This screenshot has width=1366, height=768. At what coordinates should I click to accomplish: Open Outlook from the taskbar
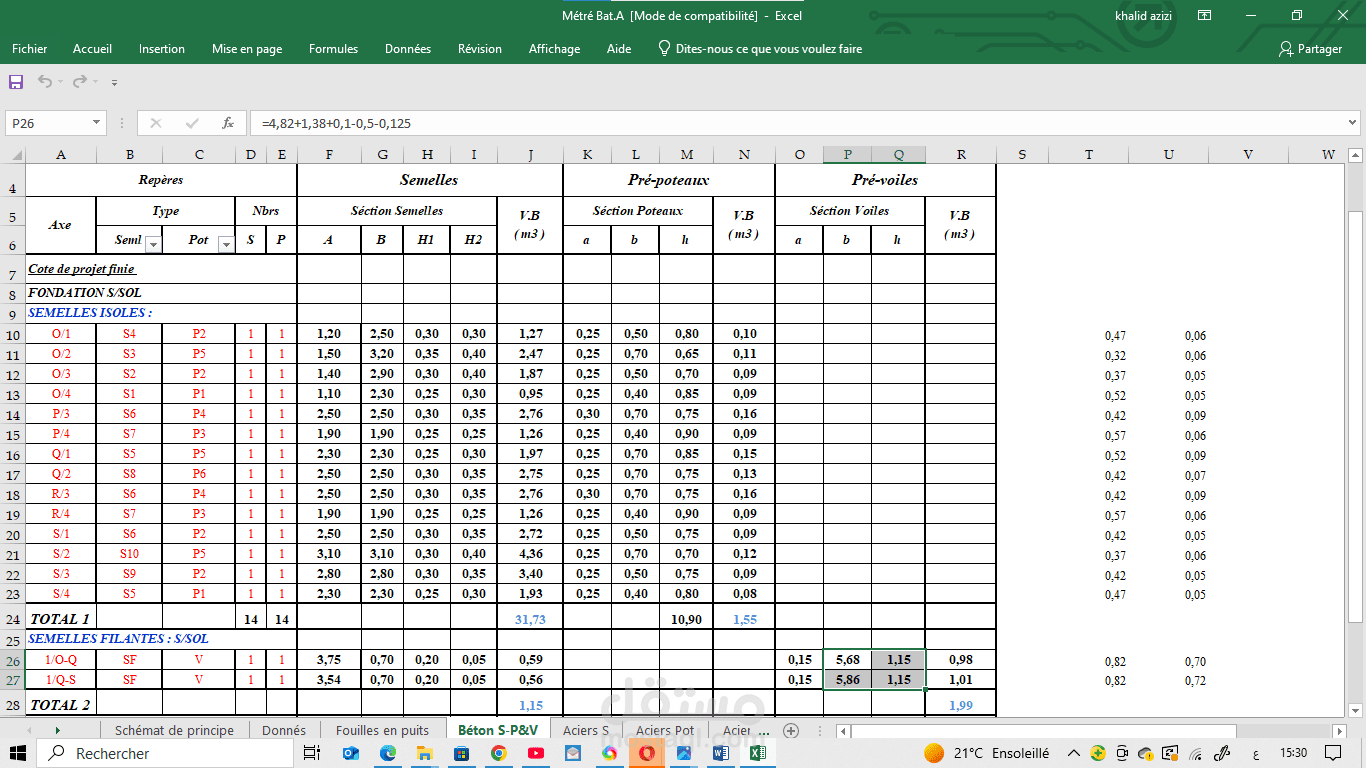pos(351,753)
